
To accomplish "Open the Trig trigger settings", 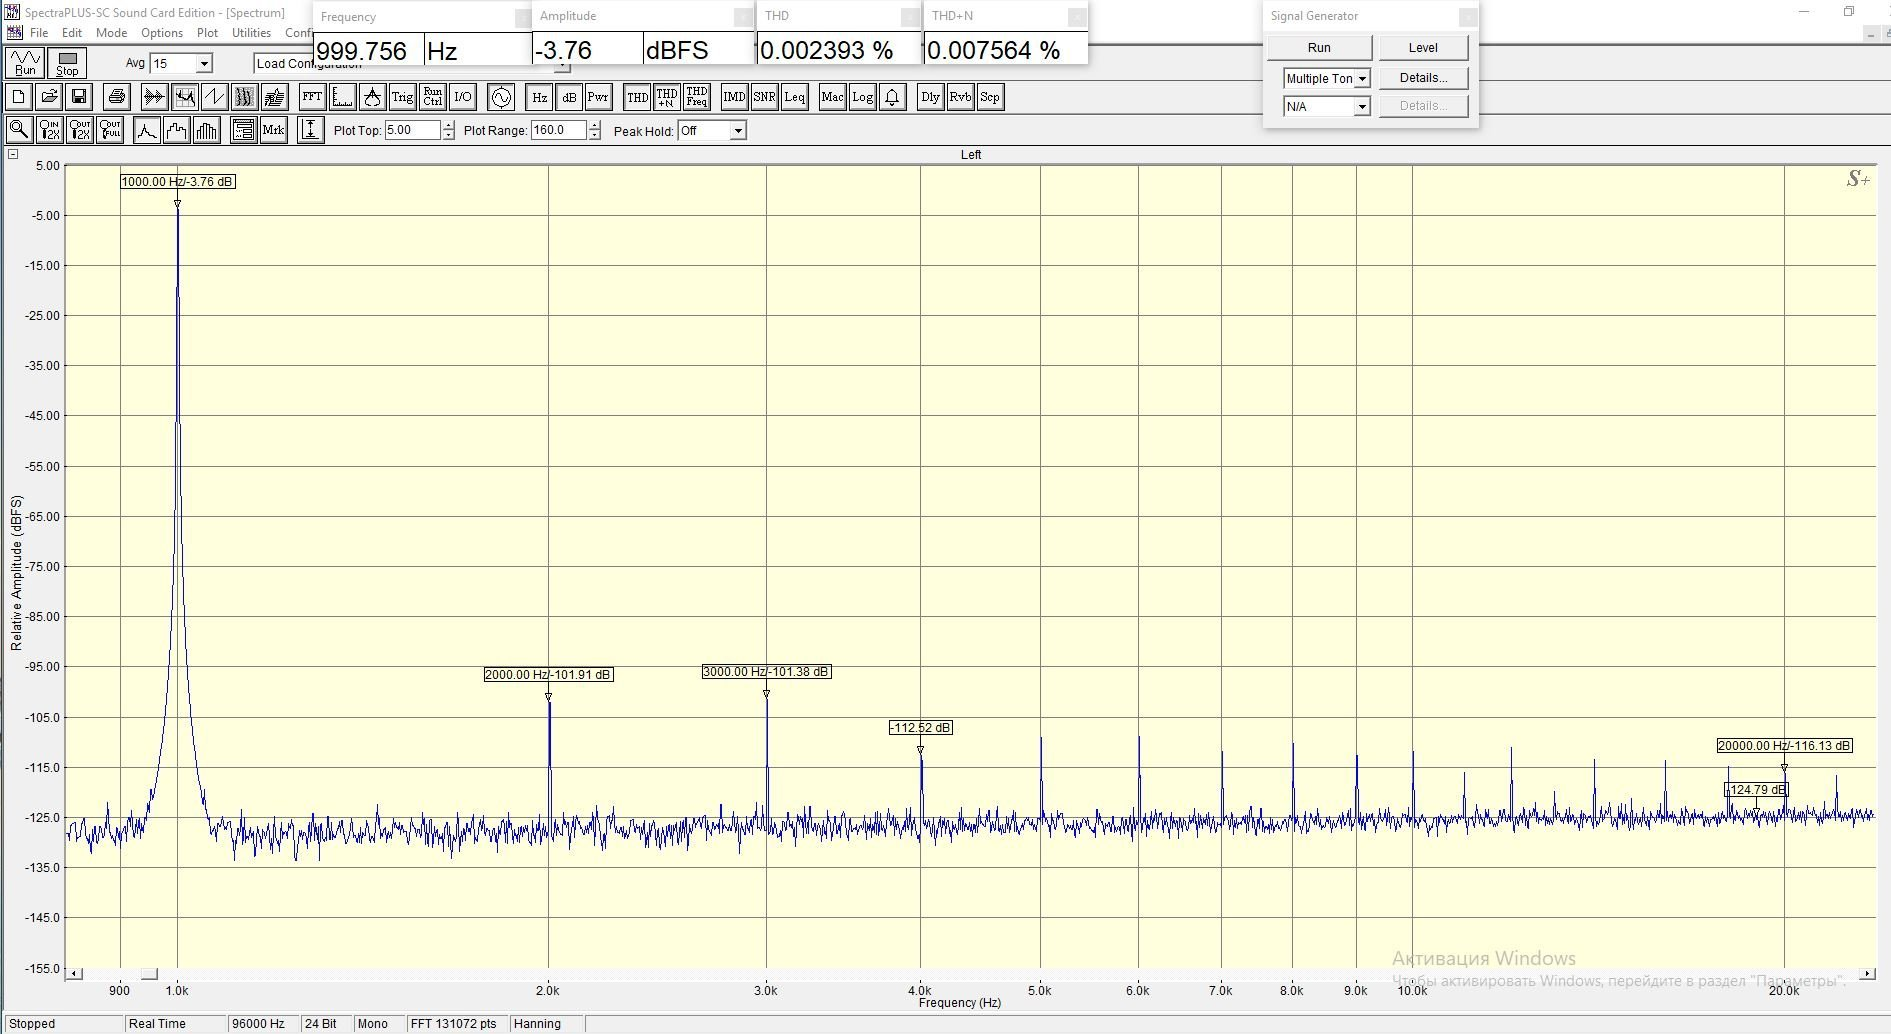I will (x=402, y=97).
